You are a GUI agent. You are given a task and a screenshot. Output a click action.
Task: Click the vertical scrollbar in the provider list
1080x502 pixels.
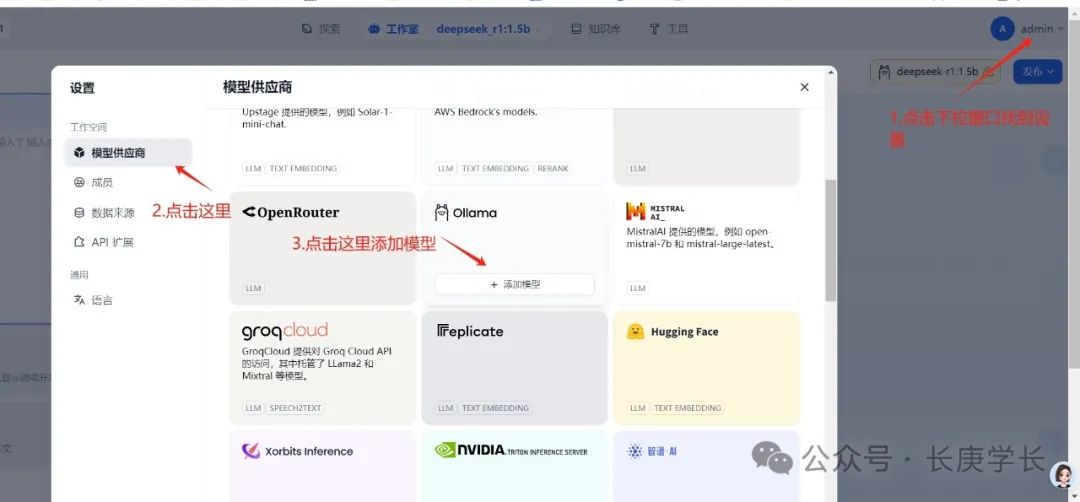pyautogui.click(x=831, y=240)
